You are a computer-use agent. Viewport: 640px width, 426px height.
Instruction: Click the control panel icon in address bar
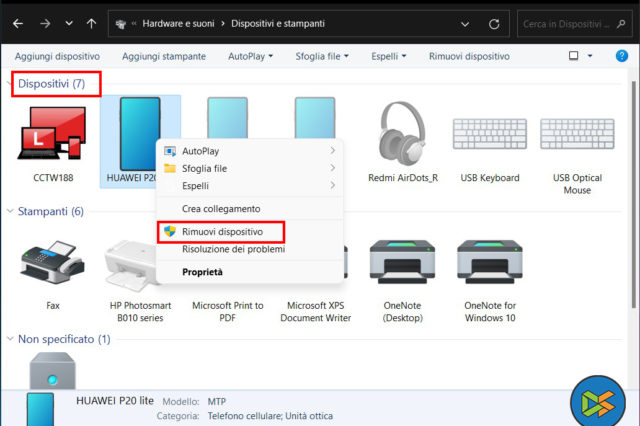tap(120, 24)
